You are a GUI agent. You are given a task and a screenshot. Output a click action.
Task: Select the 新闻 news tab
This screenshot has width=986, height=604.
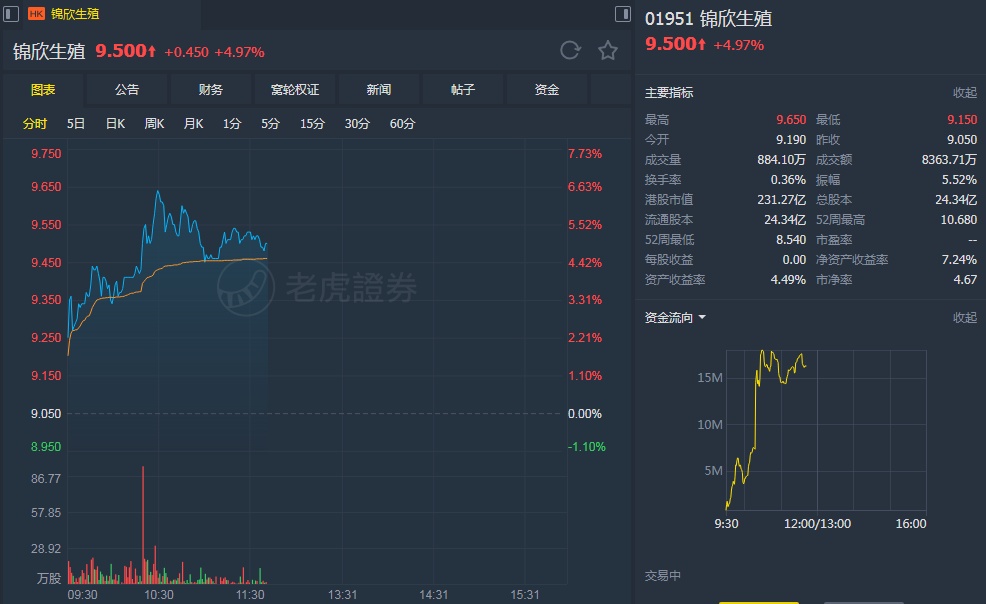click(379, 90)
